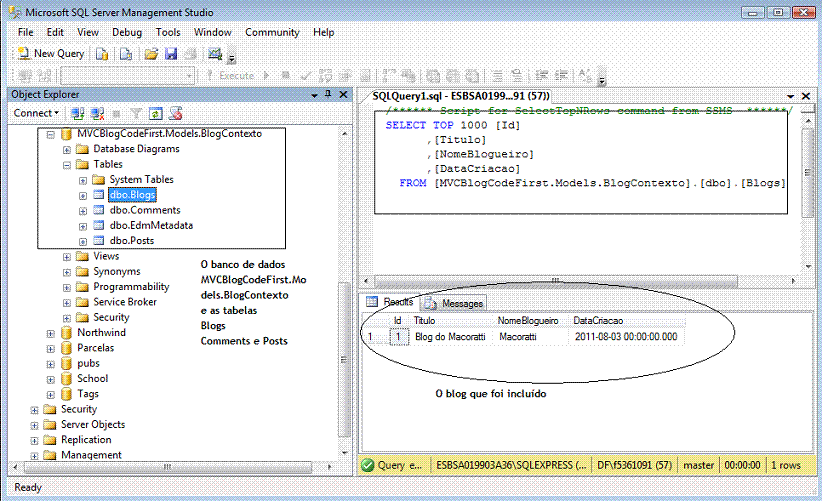Open the Debug menu
This screenshot has height=501, width=822.
coord(127,32)
